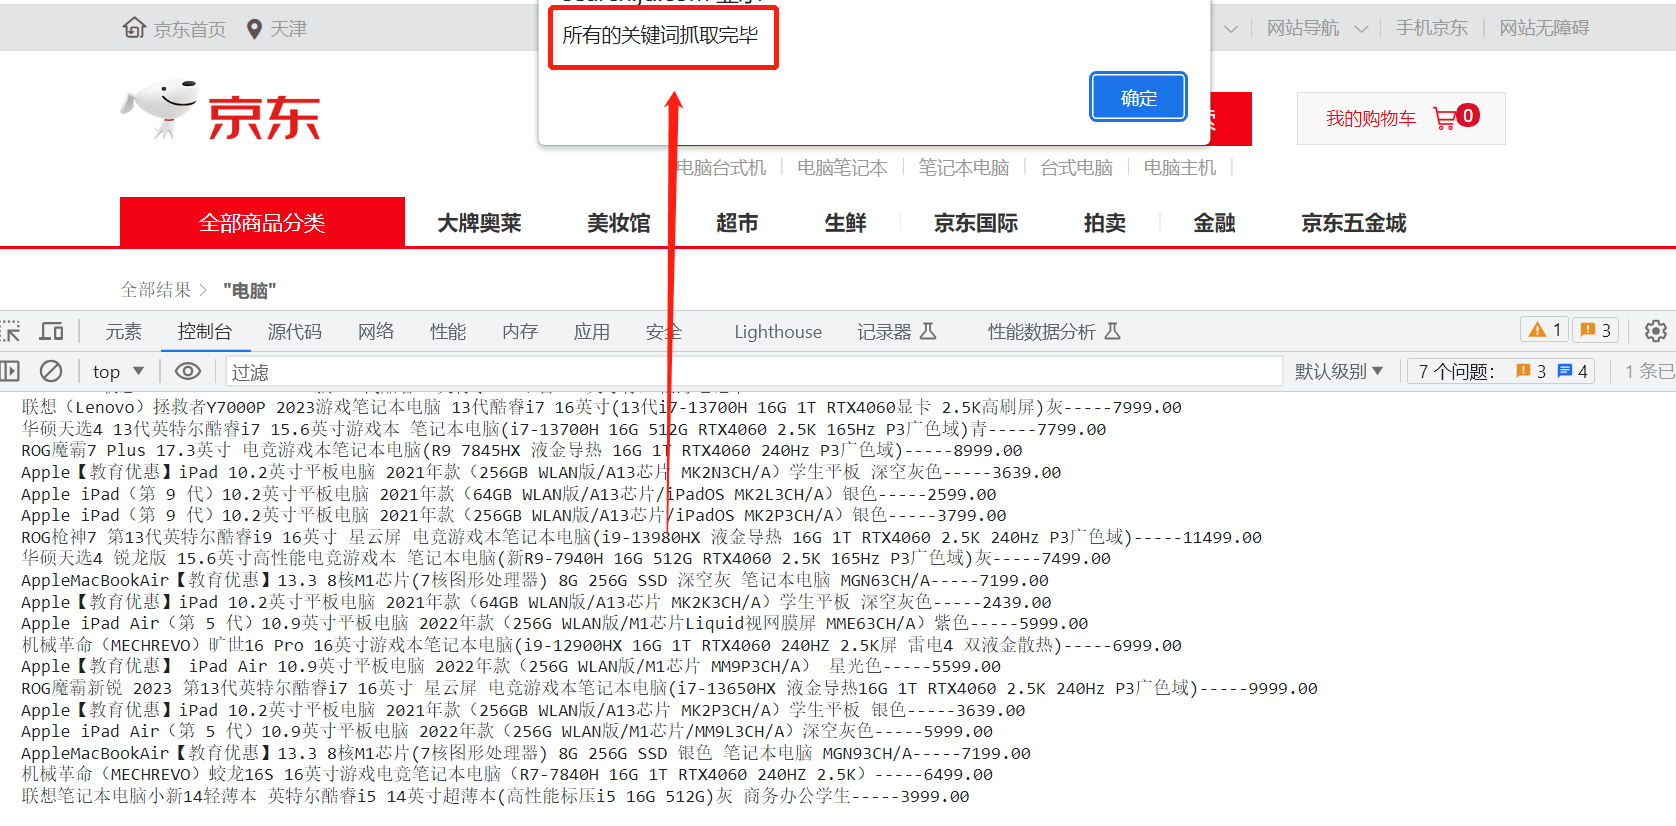
Task: Select console line ending 6499.00
Action: (x=507, y=774)
